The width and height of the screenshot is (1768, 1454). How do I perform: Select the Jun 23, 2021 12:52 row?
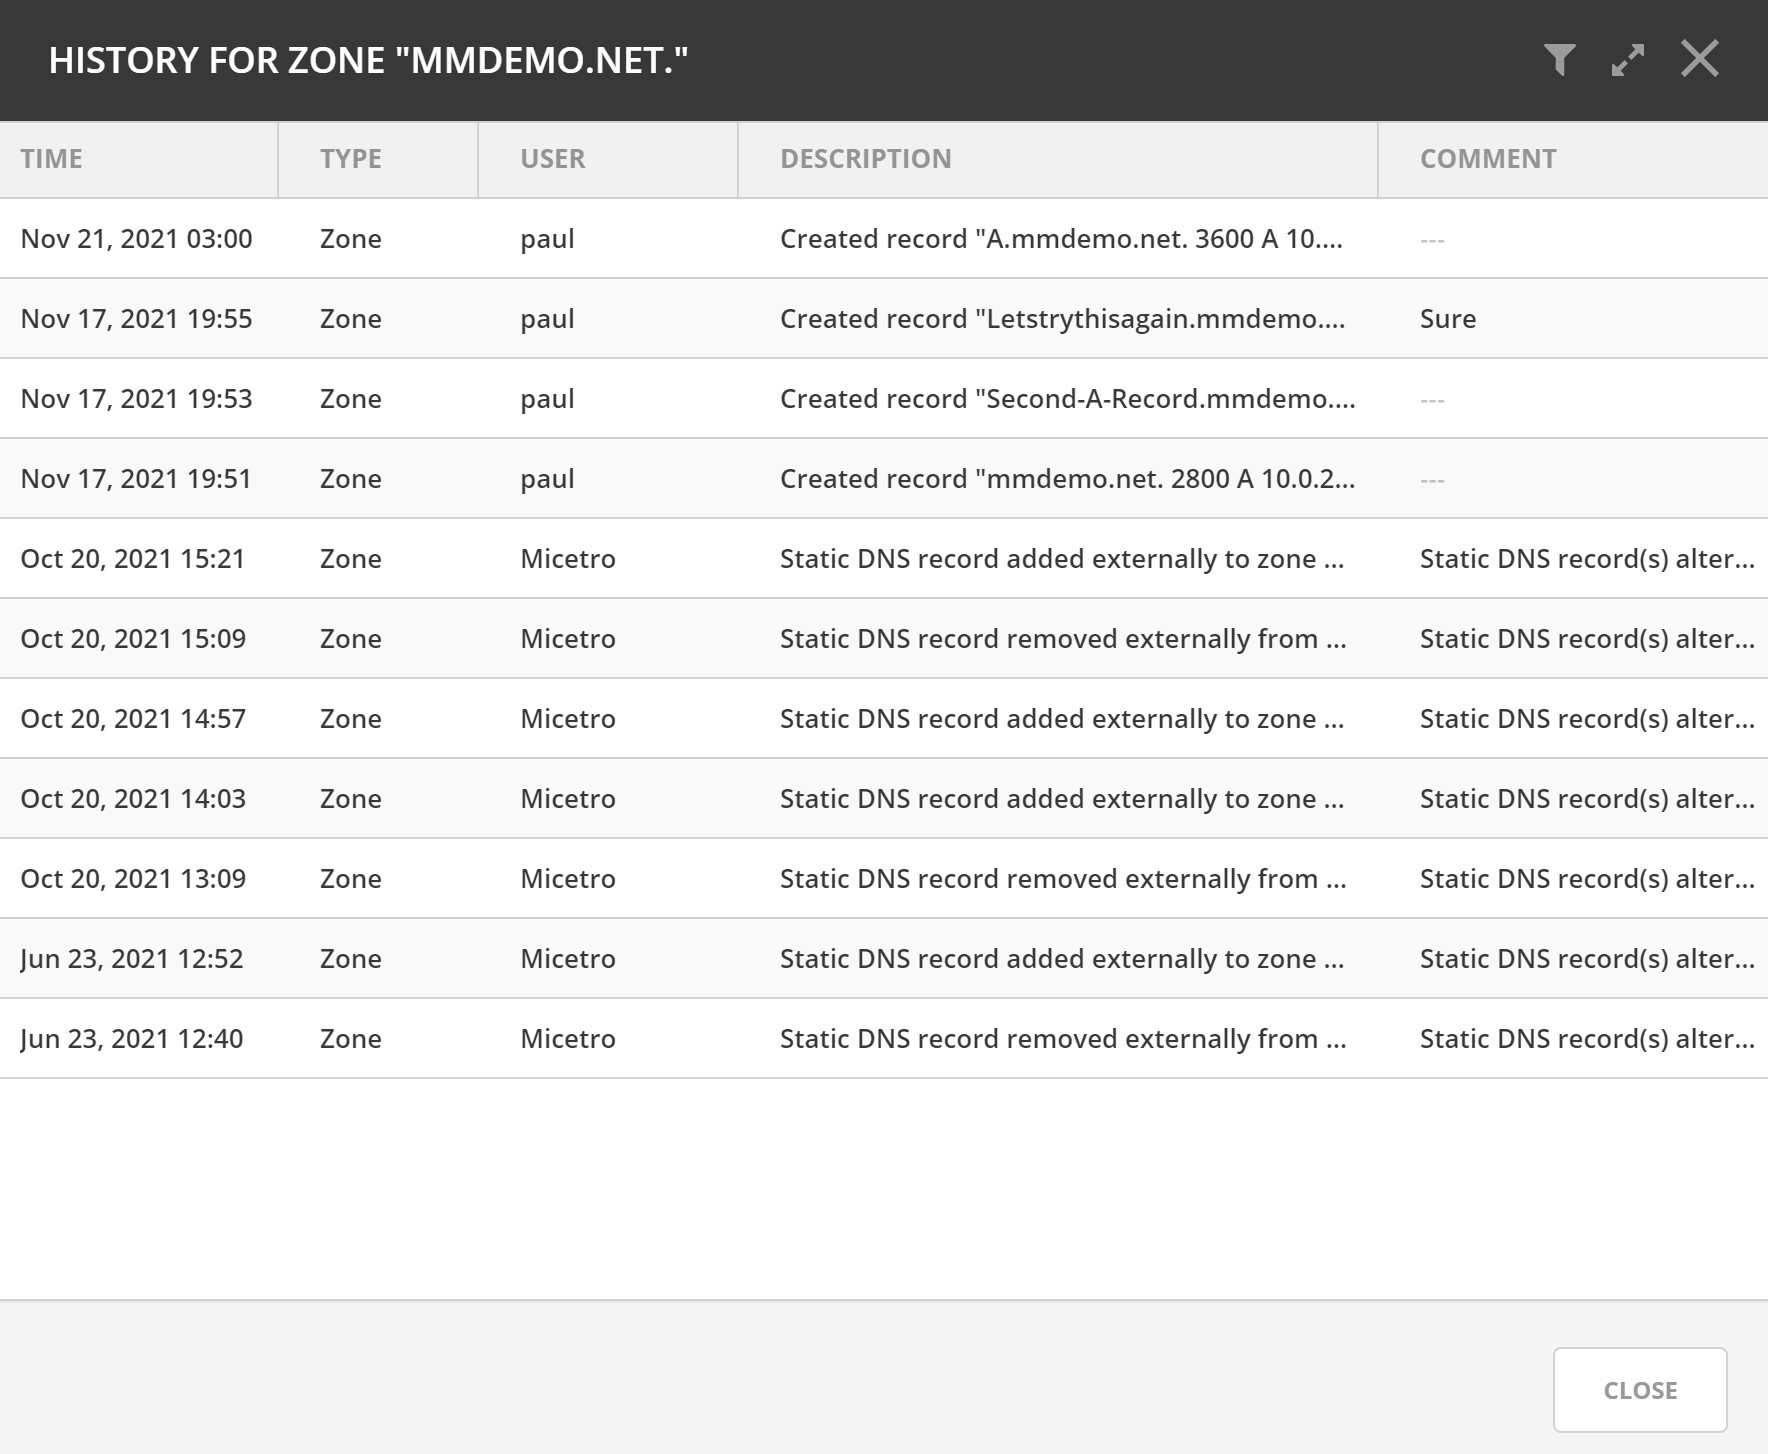coord(132,959)
